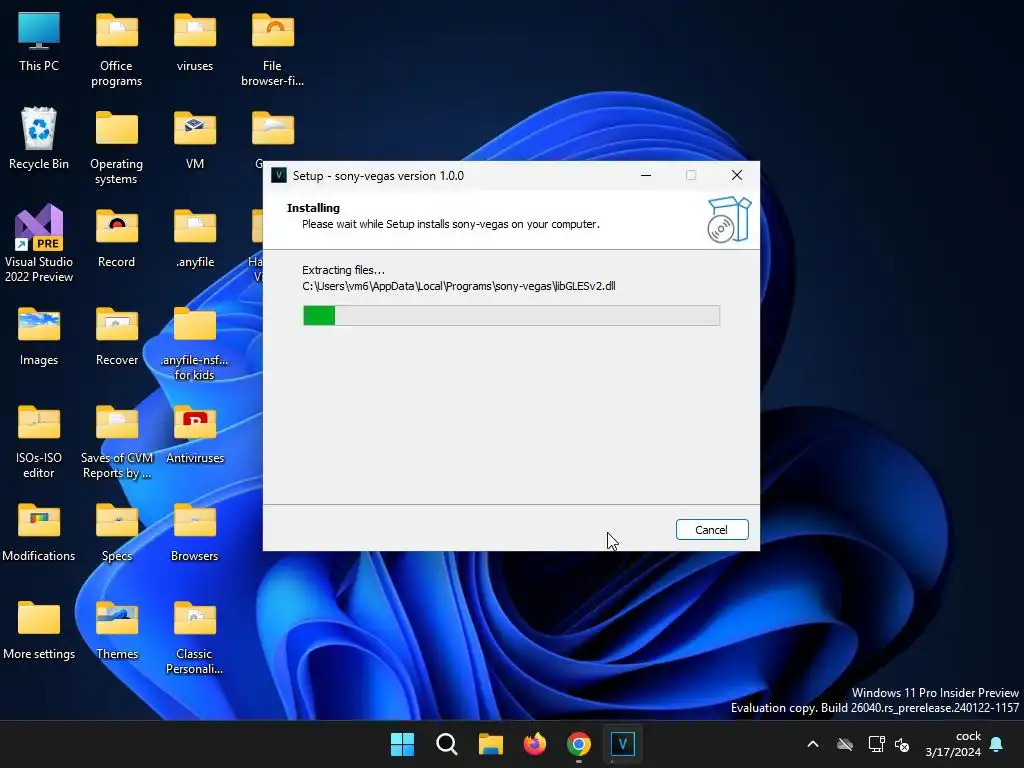Select Visual Studio 2022 Preview shortcut

39,244
